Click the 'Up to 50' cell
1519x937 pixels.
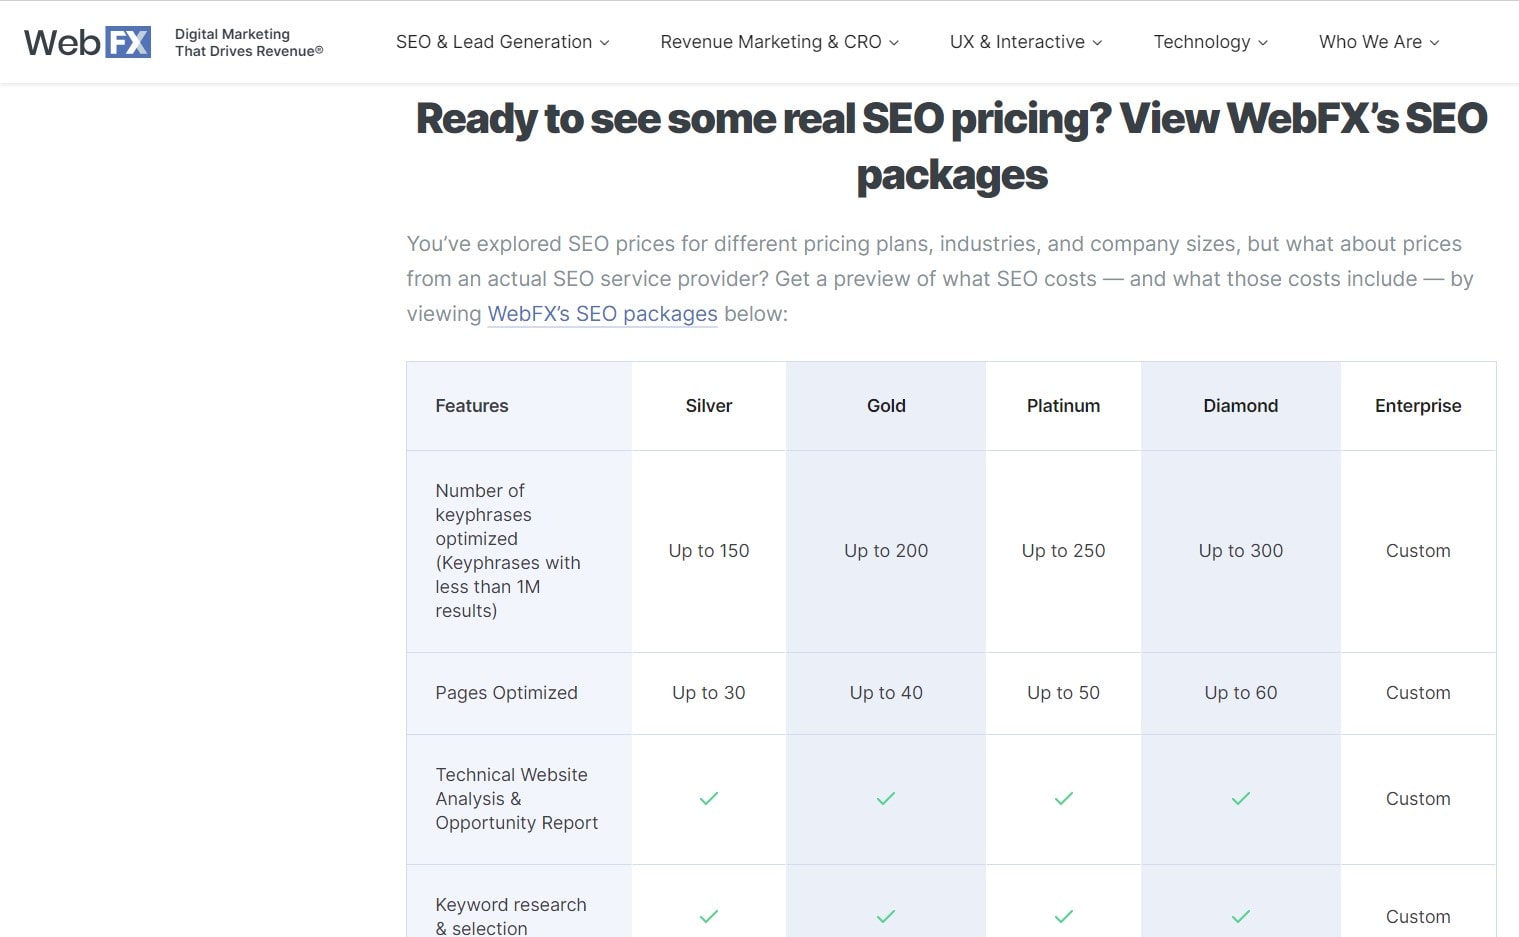(1063, 693)
